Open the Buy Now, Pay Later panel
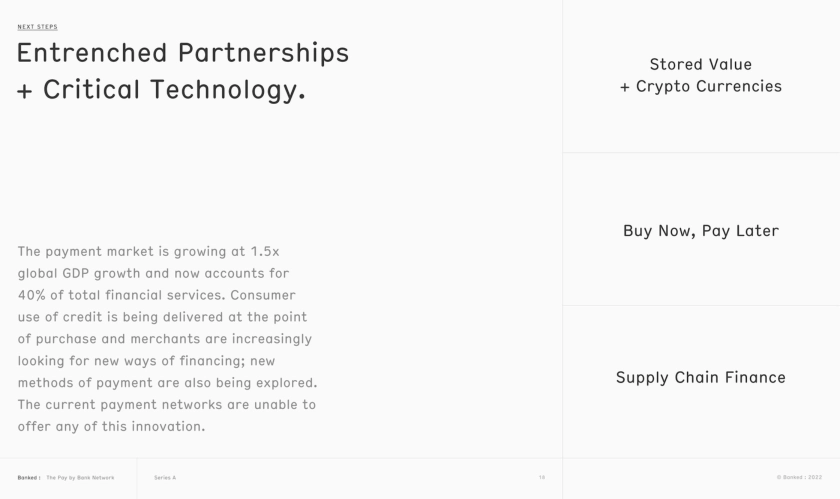Image resolution: width=840 pixels, height=499 pixels. pyautogui.click(x=700, y=230)
